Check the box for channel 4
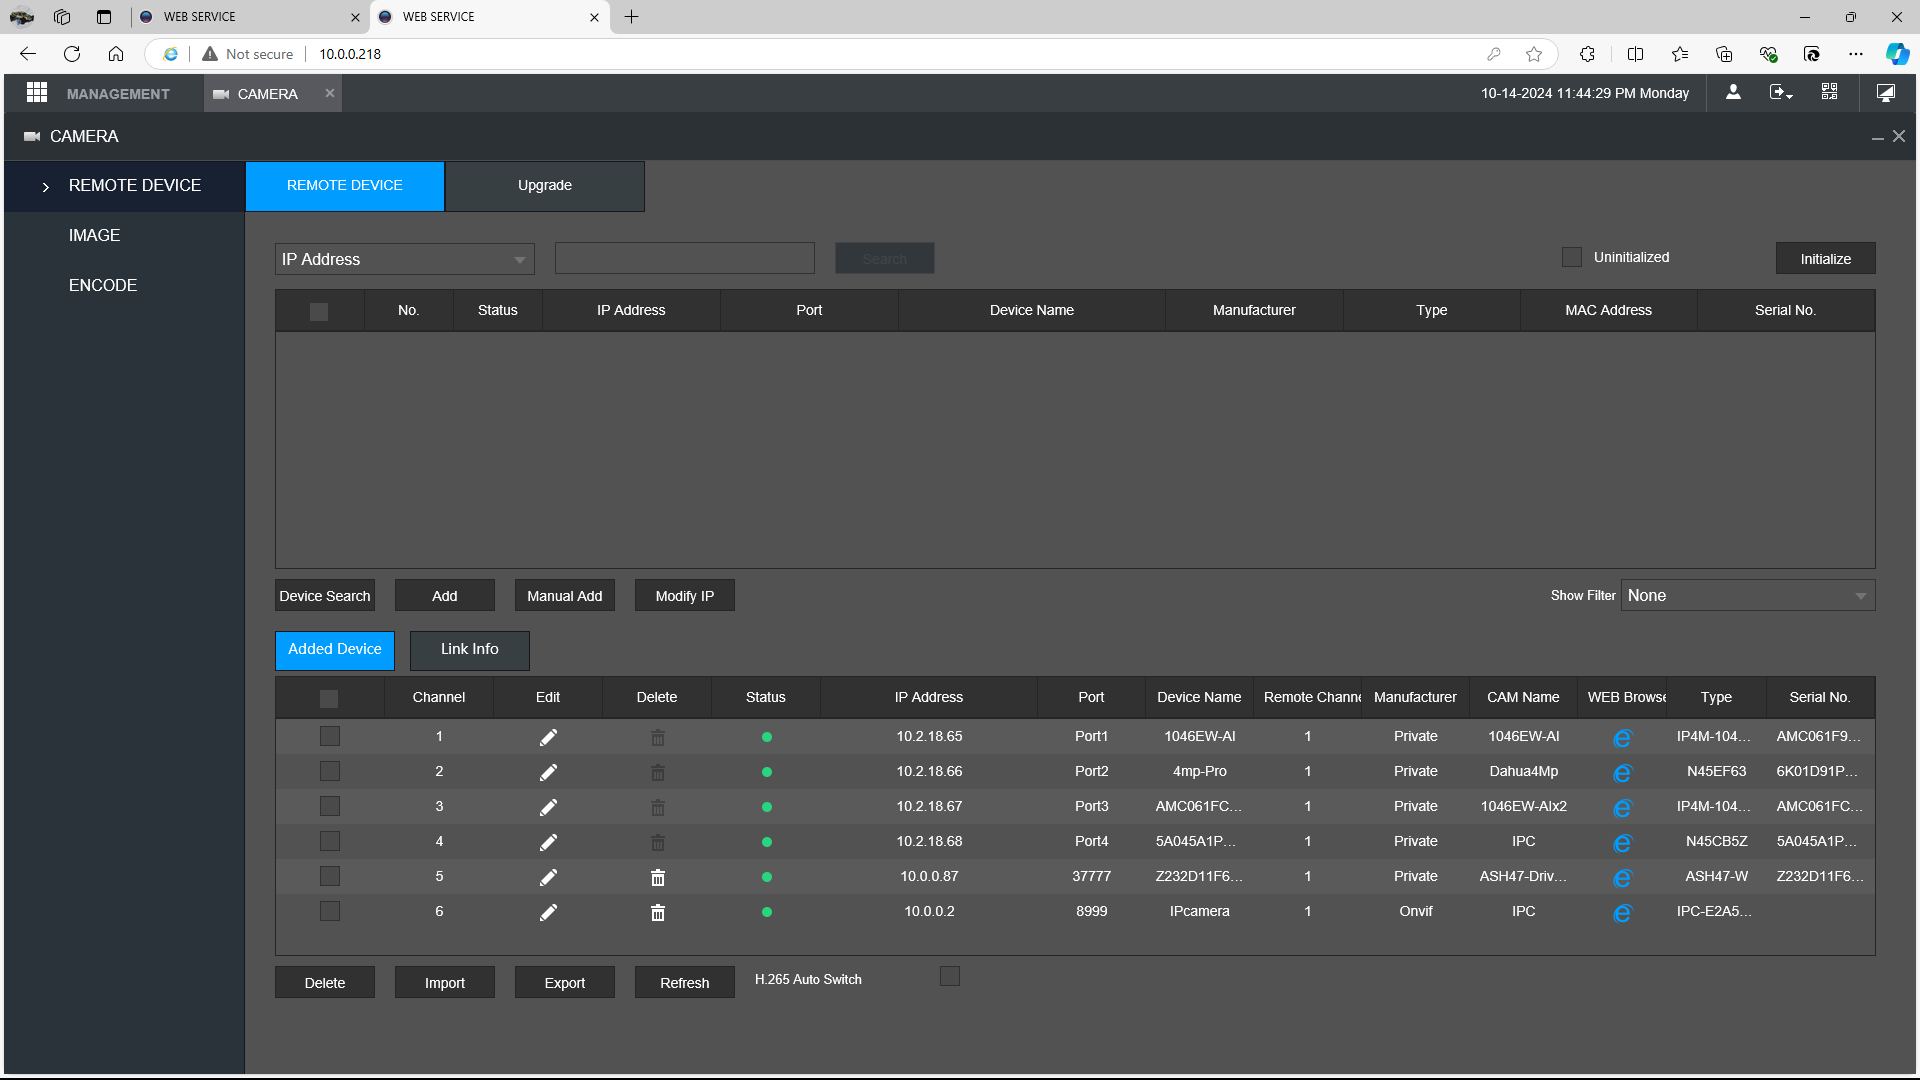This screenshot has width=1920, height=1080. tap(330, 841)
